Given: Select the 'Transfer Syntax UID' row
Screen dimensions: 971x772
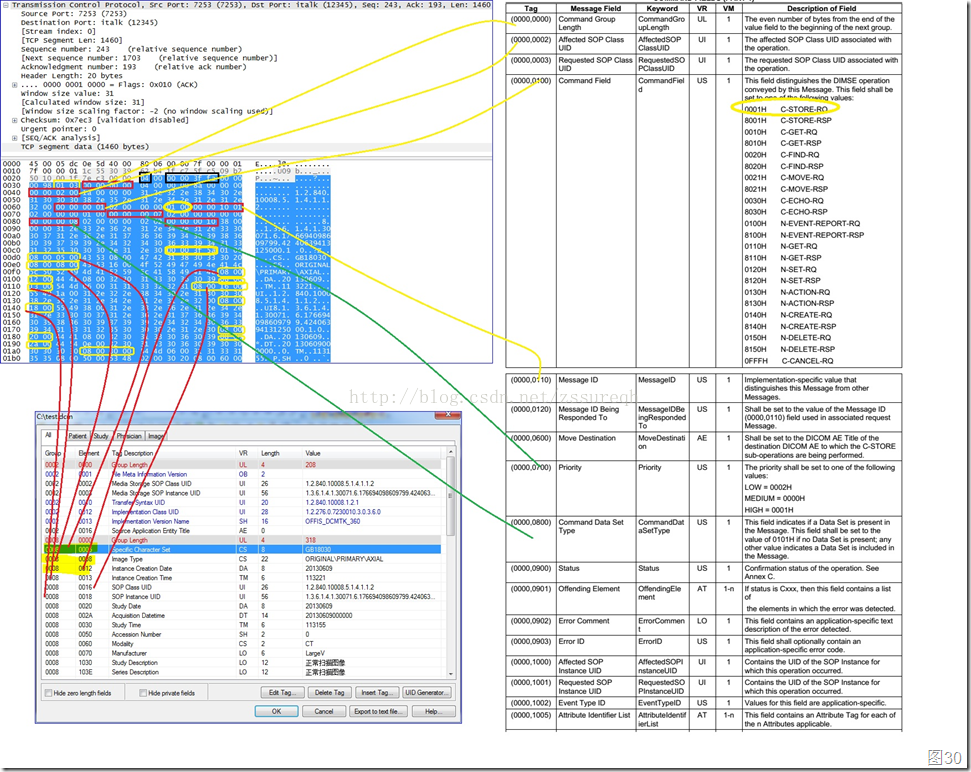Looking at the screenshot, I should click(x=242, y=503).
